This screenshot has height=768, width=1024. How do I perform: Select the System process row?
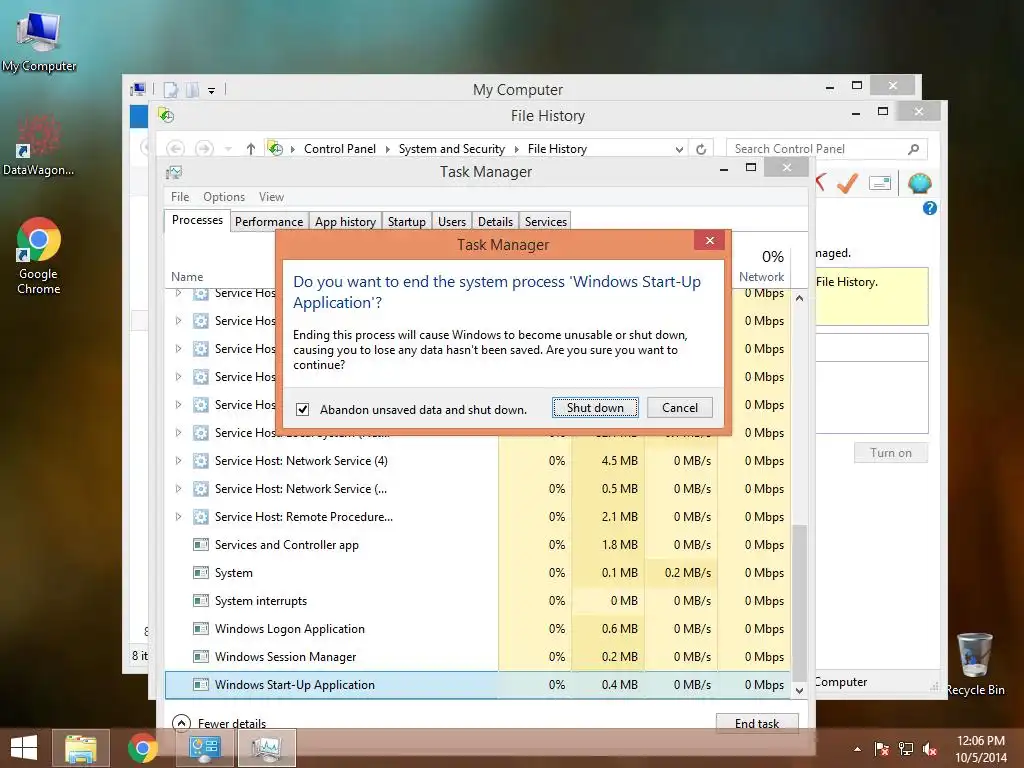tap(477, 573)
